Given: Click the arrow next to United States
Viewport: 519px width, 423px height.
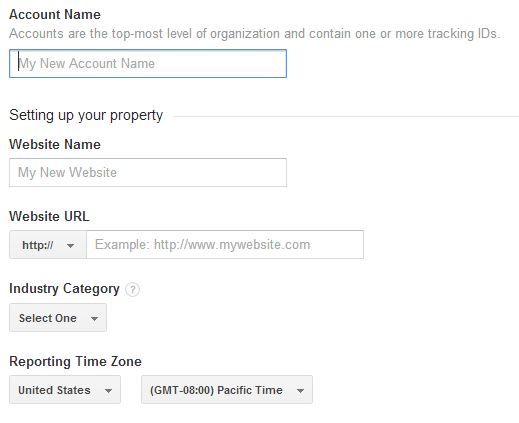Looking at the screenshot, I should [108, 391].
